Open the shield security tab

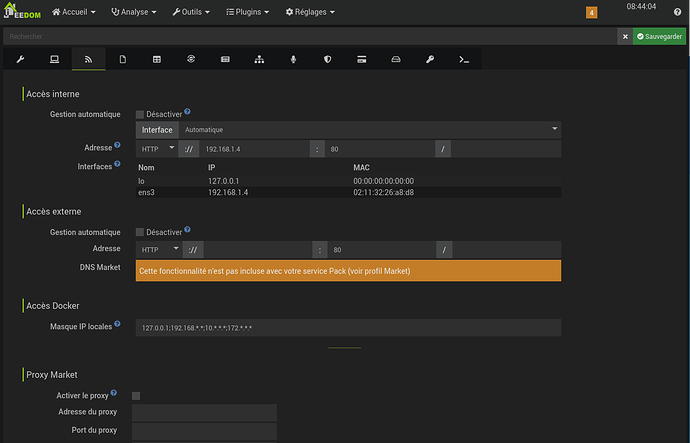coord(327,60)
